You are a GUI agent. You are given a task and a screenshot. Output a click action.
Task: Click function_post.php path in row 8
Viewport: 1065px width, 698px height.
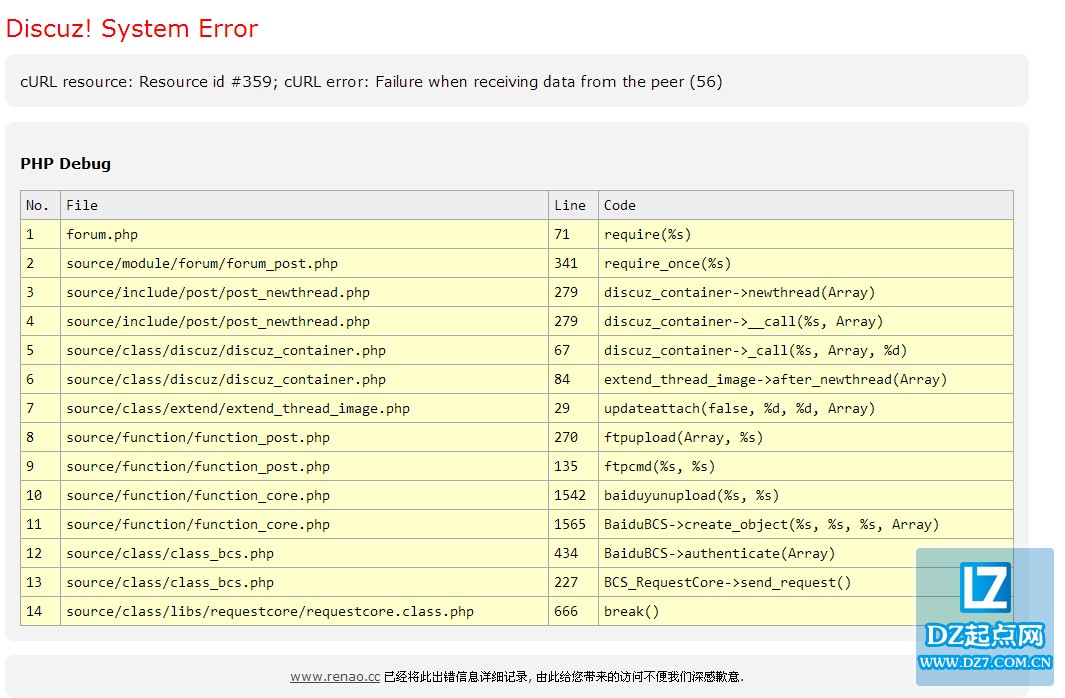[198, 438]
